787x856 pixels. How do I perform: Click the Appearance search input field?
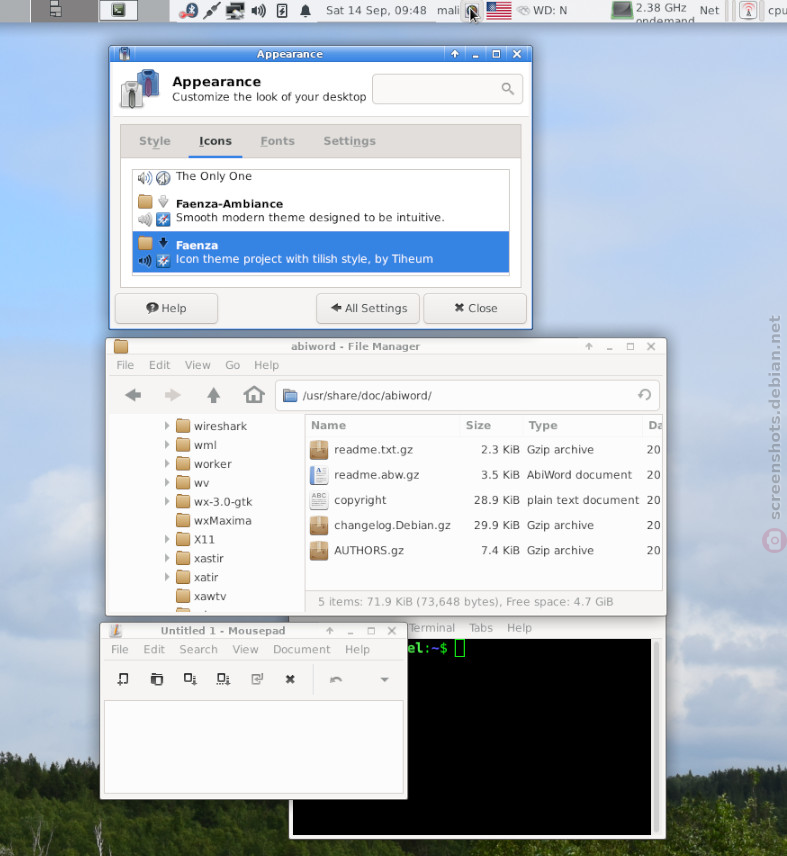[447, 88]
